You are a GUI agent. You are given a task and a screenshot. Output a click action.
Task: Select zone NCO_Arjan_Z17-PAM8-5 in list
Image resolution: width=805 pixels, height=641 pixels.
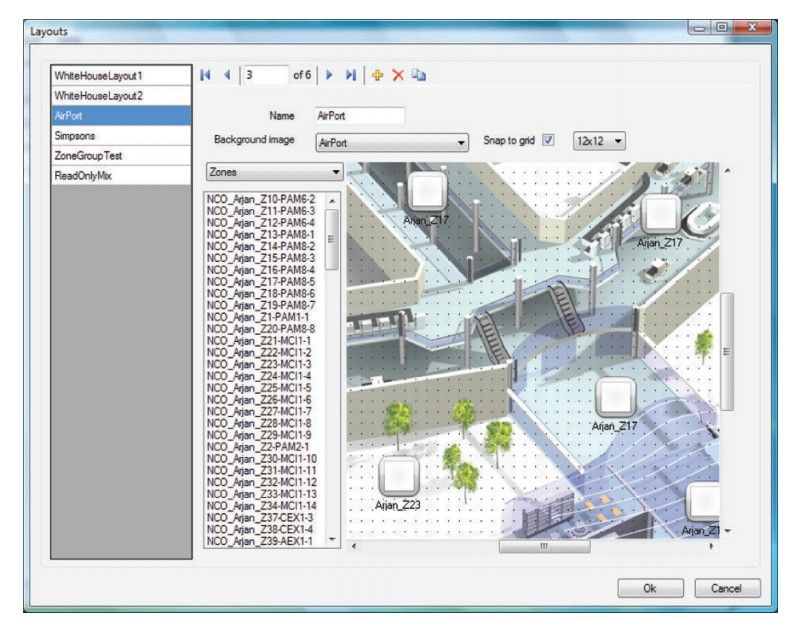click(x=262, y=282)
